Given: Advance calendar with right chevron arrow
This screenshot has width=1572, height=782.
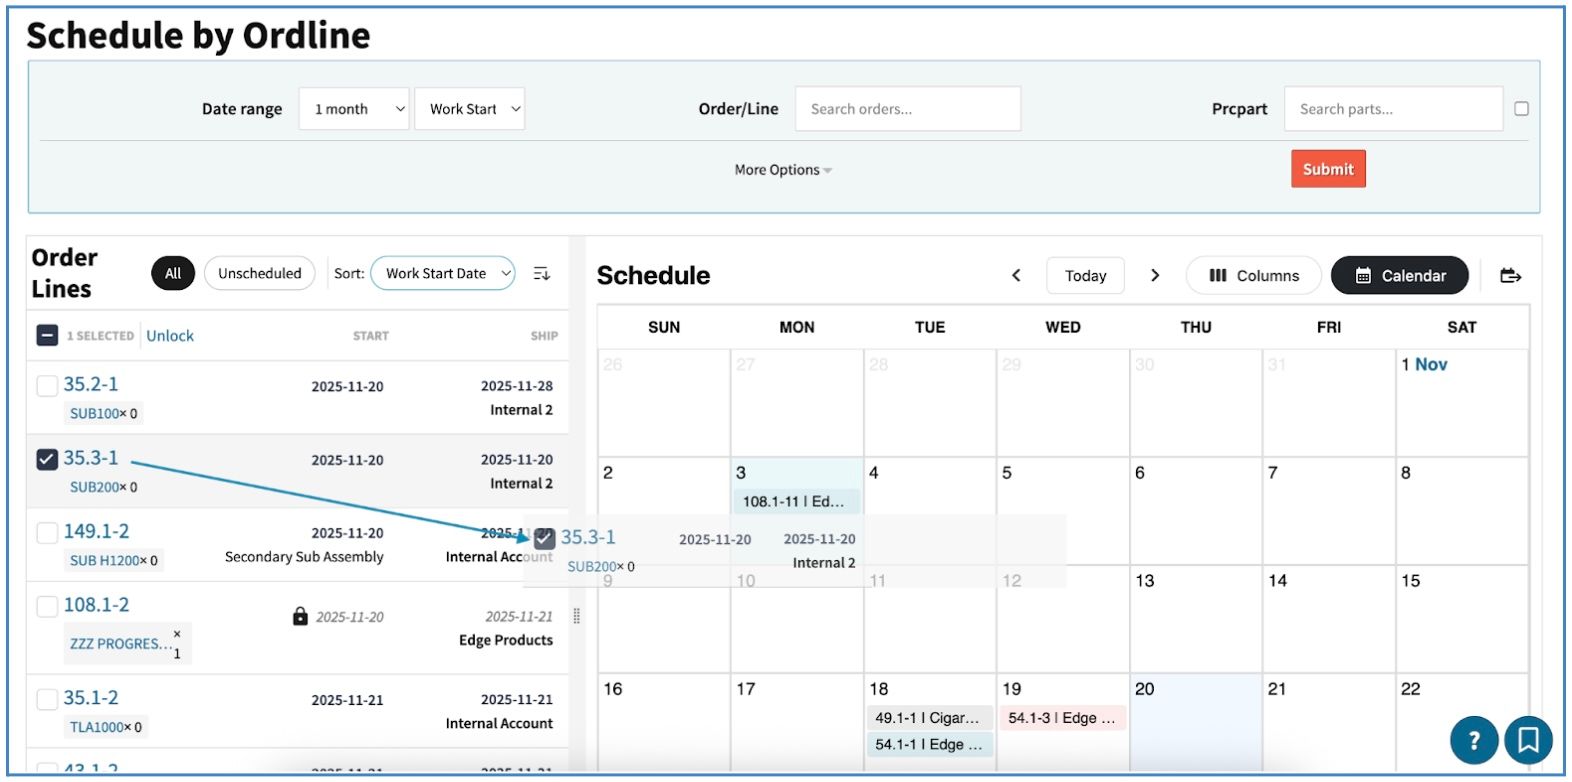Looking at the screenshot, I should point(1155,275).
